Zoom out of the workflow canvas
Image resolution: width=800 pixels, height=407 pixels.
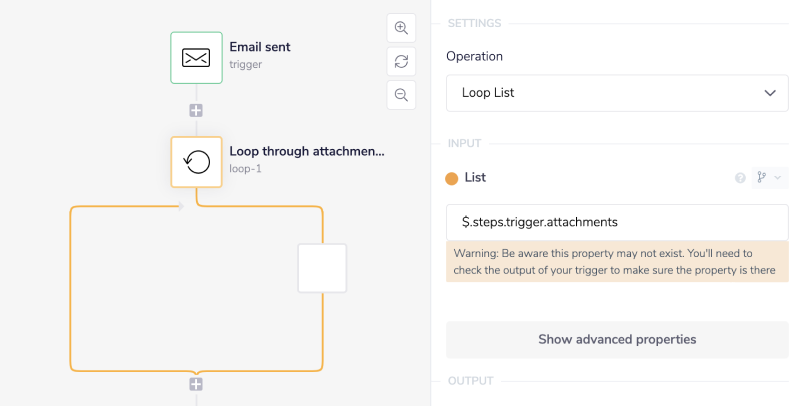(x=401, y=95)
